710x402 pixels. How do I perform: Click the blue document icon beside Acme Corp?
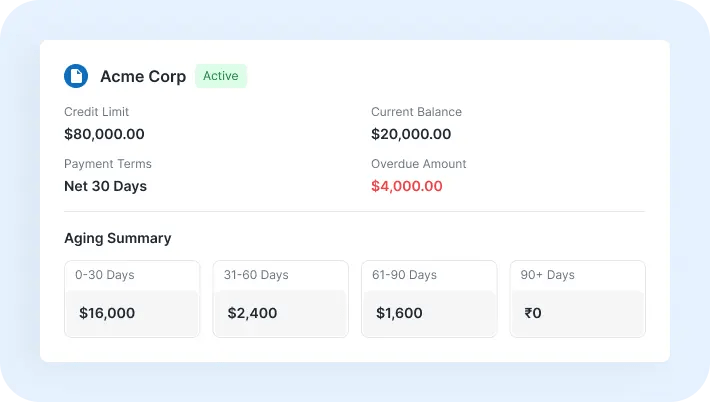click(76, 76)
